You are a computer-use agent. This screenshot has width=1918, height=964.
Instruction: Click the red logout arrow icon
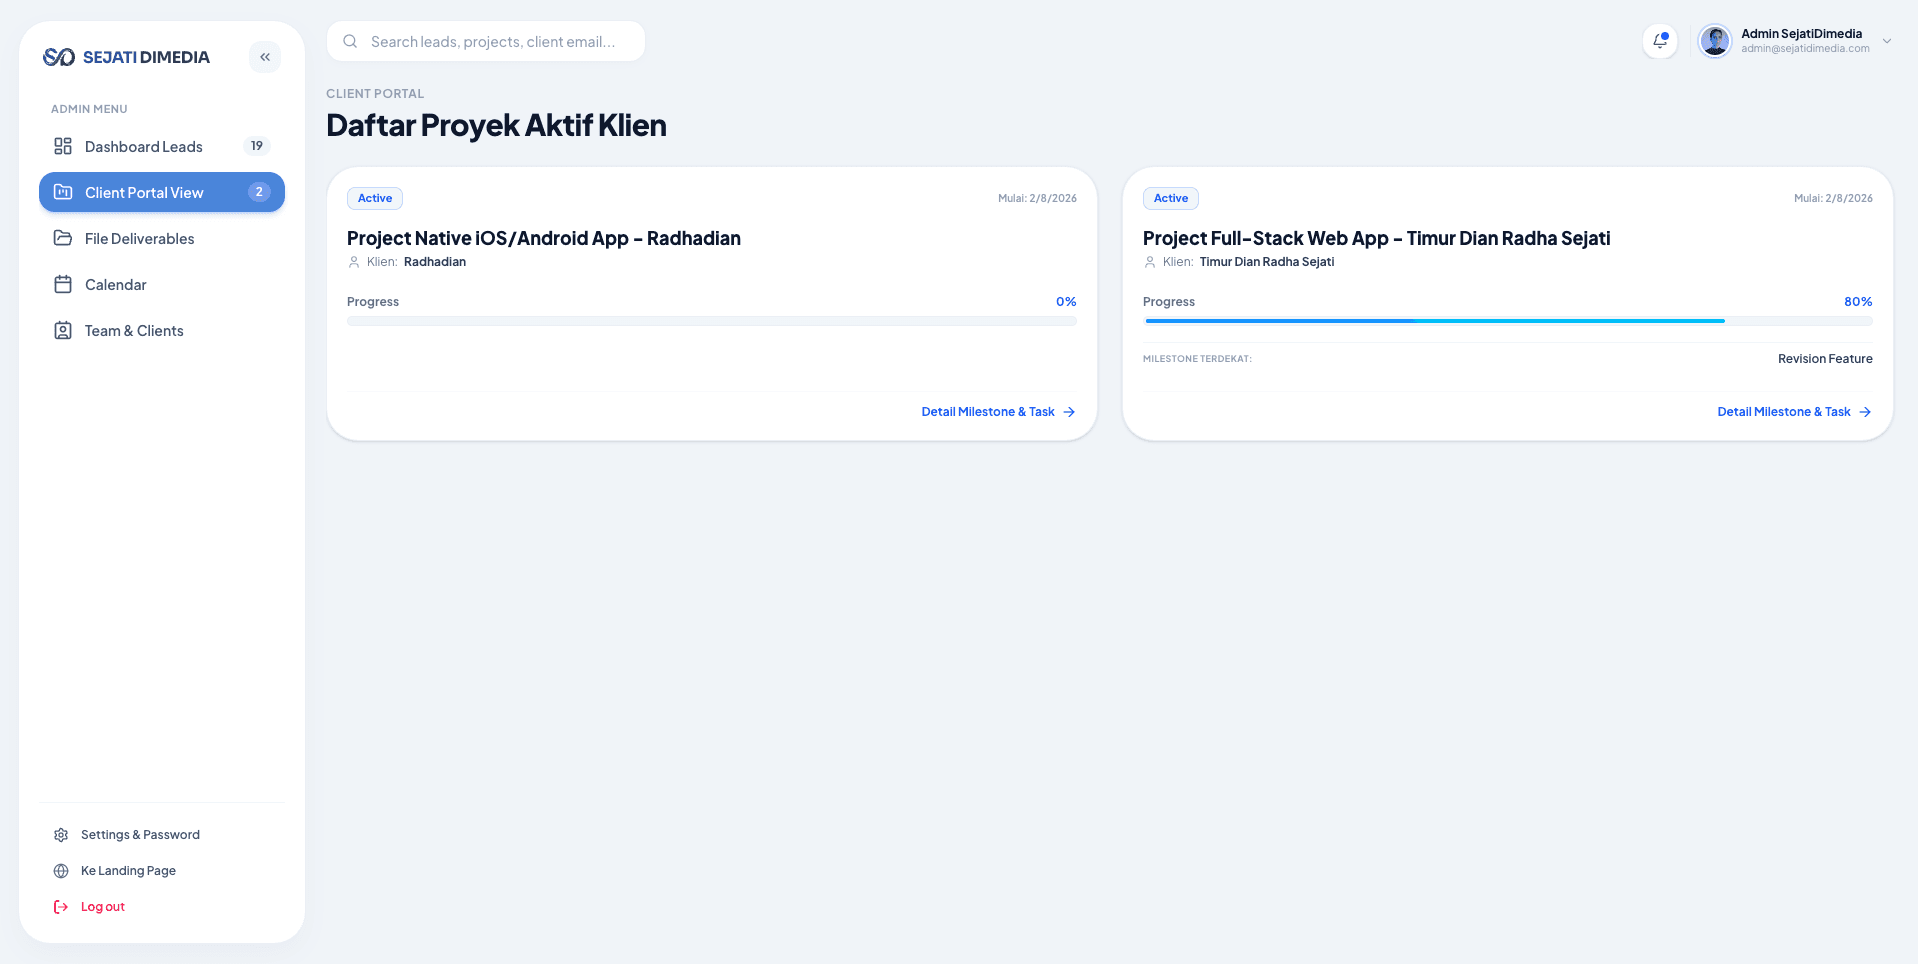click(61, 907)
